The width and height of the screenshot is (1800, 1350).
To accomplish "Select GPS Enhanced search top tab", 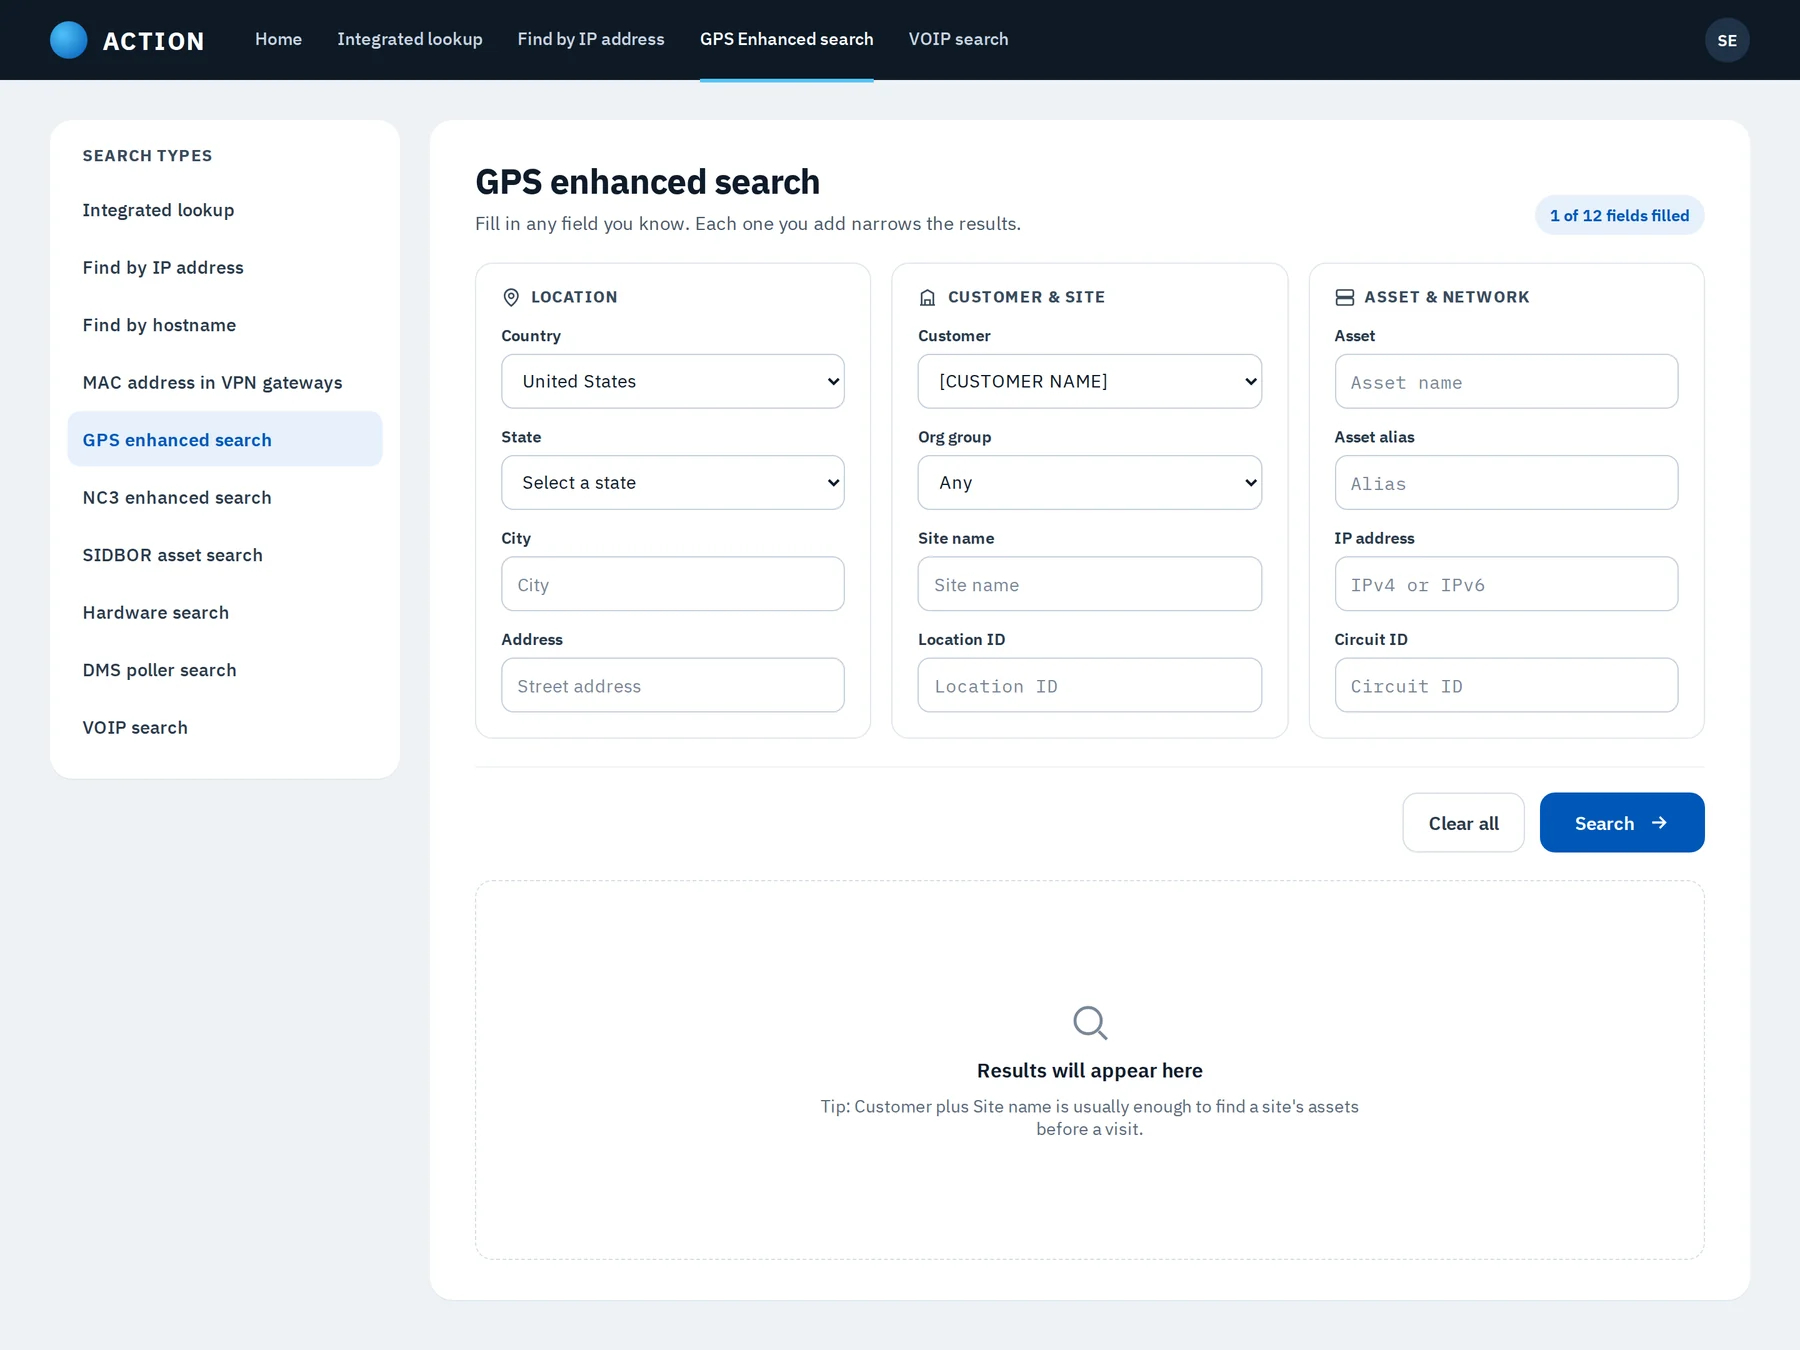I will point(787,39).
